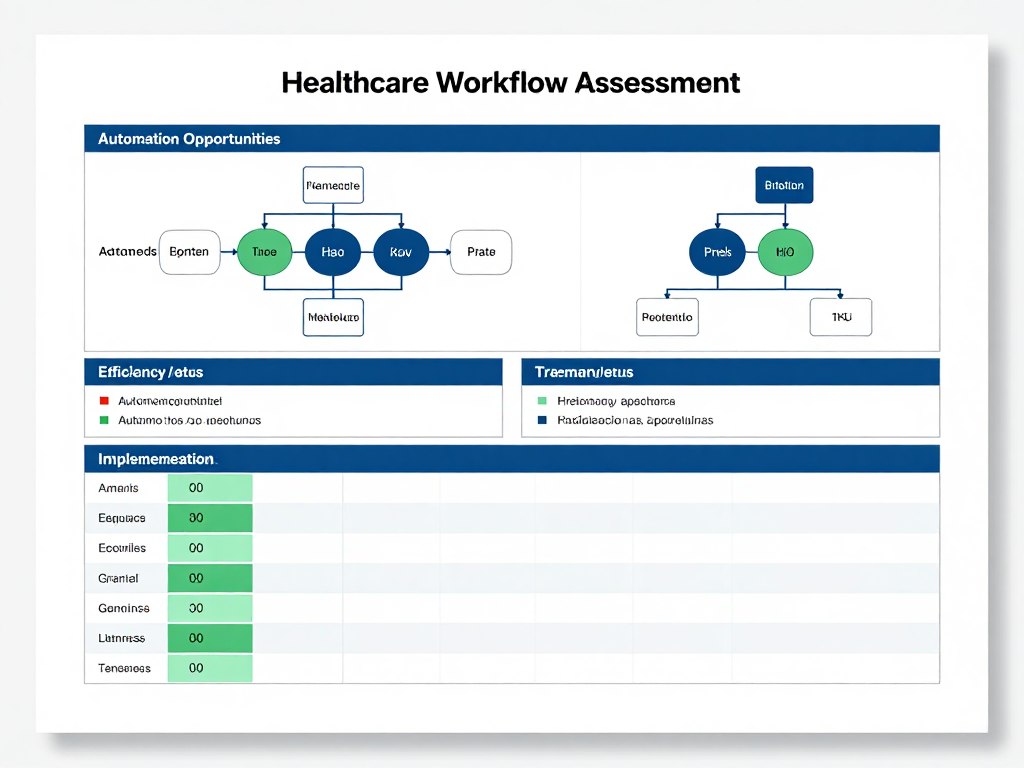Select the Gonninse row label
Screen dimensions: 1024x768
tap(124, 608)
